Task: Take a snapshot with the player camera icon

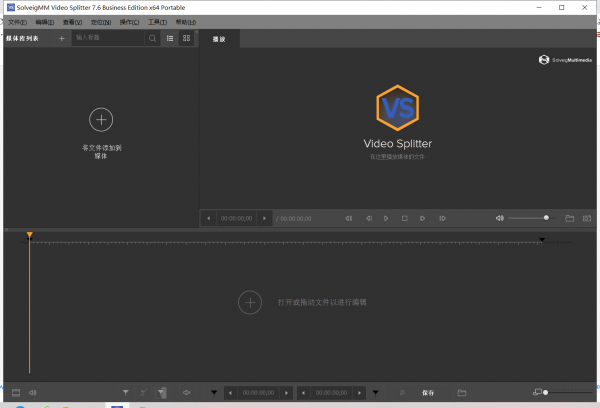Action: point(587,218)
